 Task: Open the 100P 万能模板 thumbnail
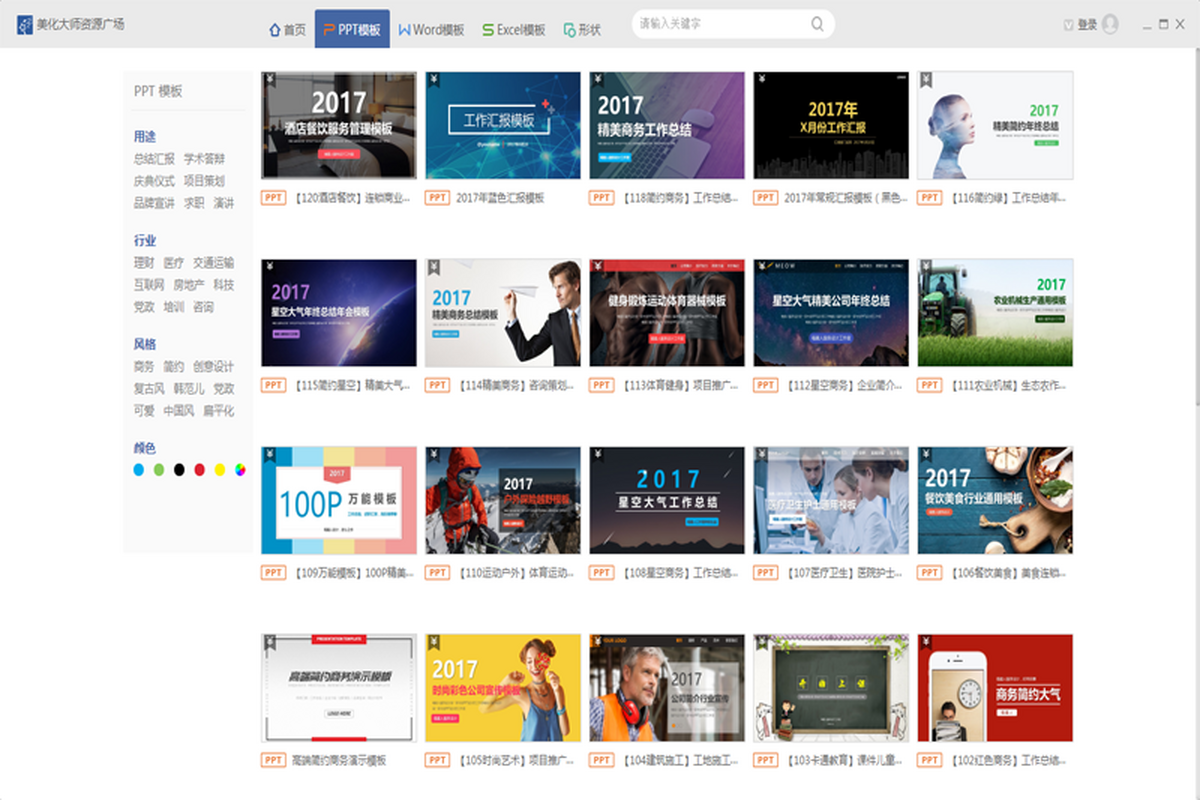tap(339, 500)
